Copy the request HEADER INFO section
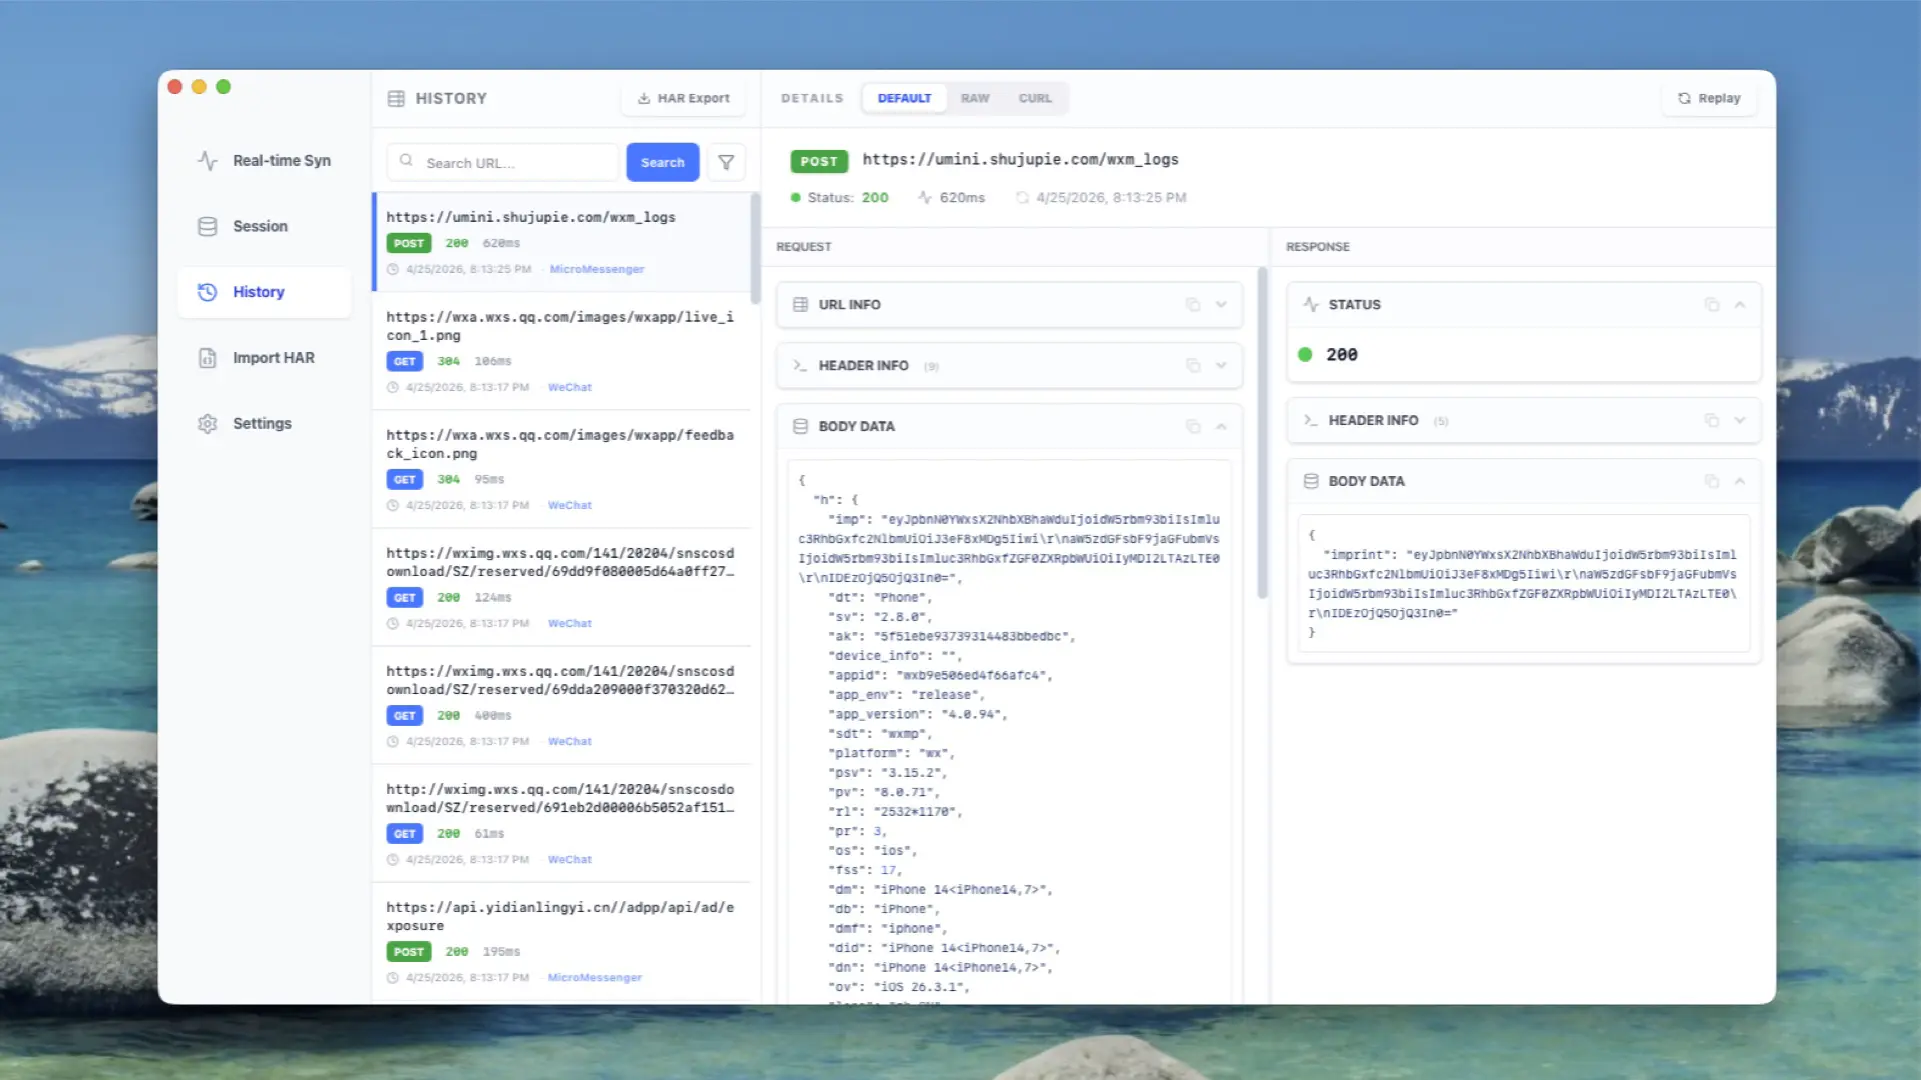The image size is (1921, 1080). tap(1193, 366)
